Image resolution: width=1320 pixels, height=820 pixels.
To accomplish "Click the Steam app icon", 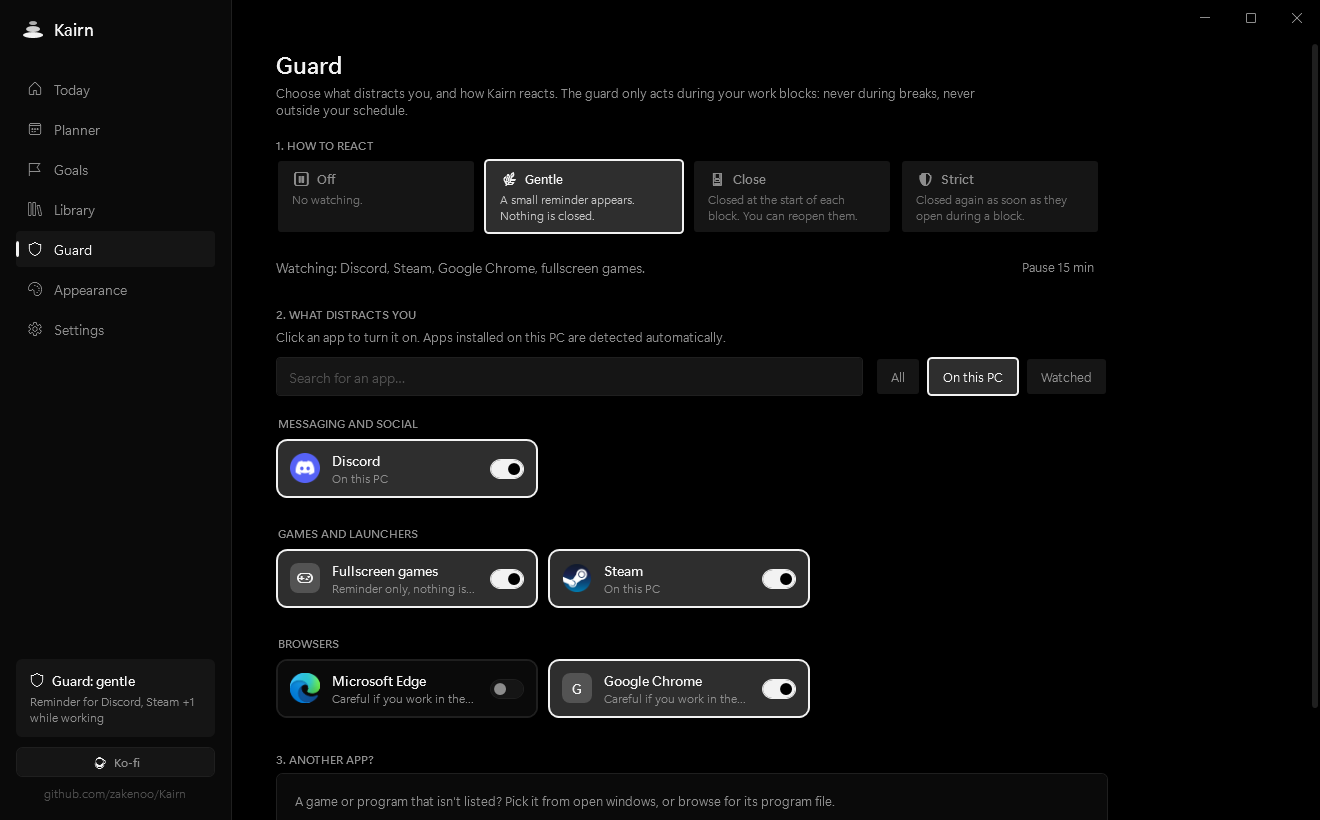I will (577, 578).
